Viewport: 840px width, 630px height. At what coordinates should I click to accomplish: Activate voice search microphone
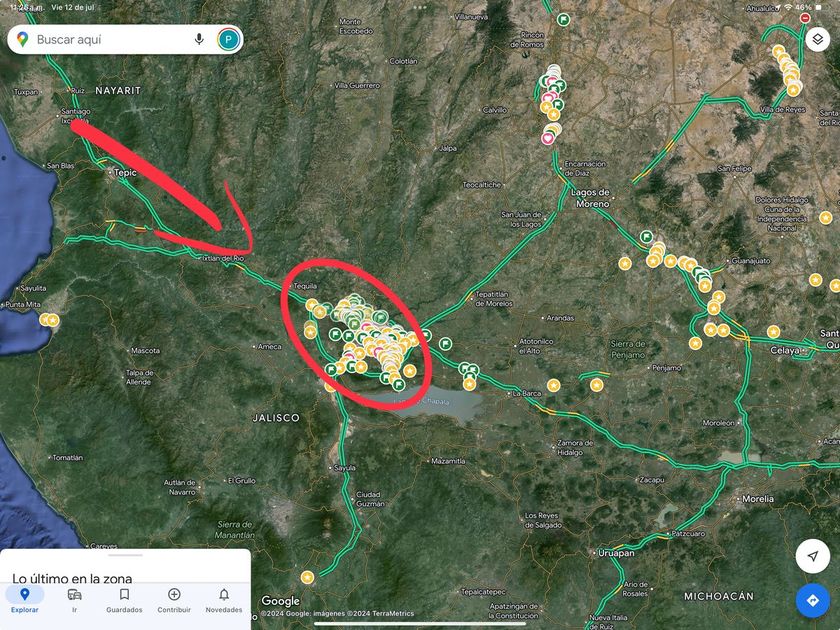click(199, 39)
